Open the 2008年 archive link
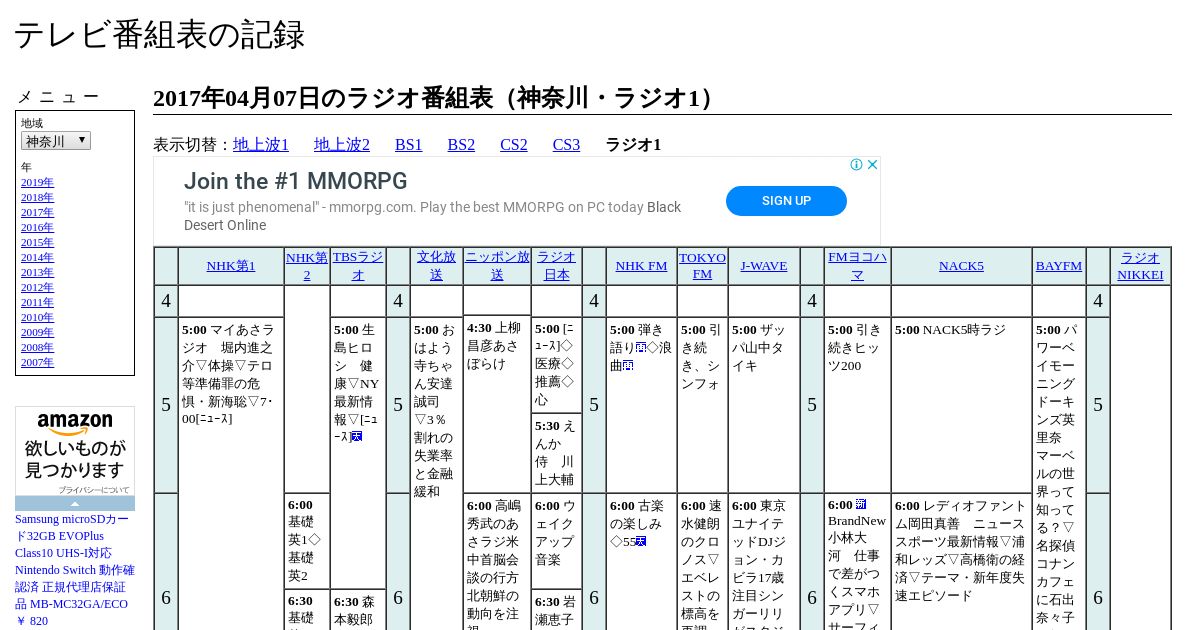 (37, 347)
